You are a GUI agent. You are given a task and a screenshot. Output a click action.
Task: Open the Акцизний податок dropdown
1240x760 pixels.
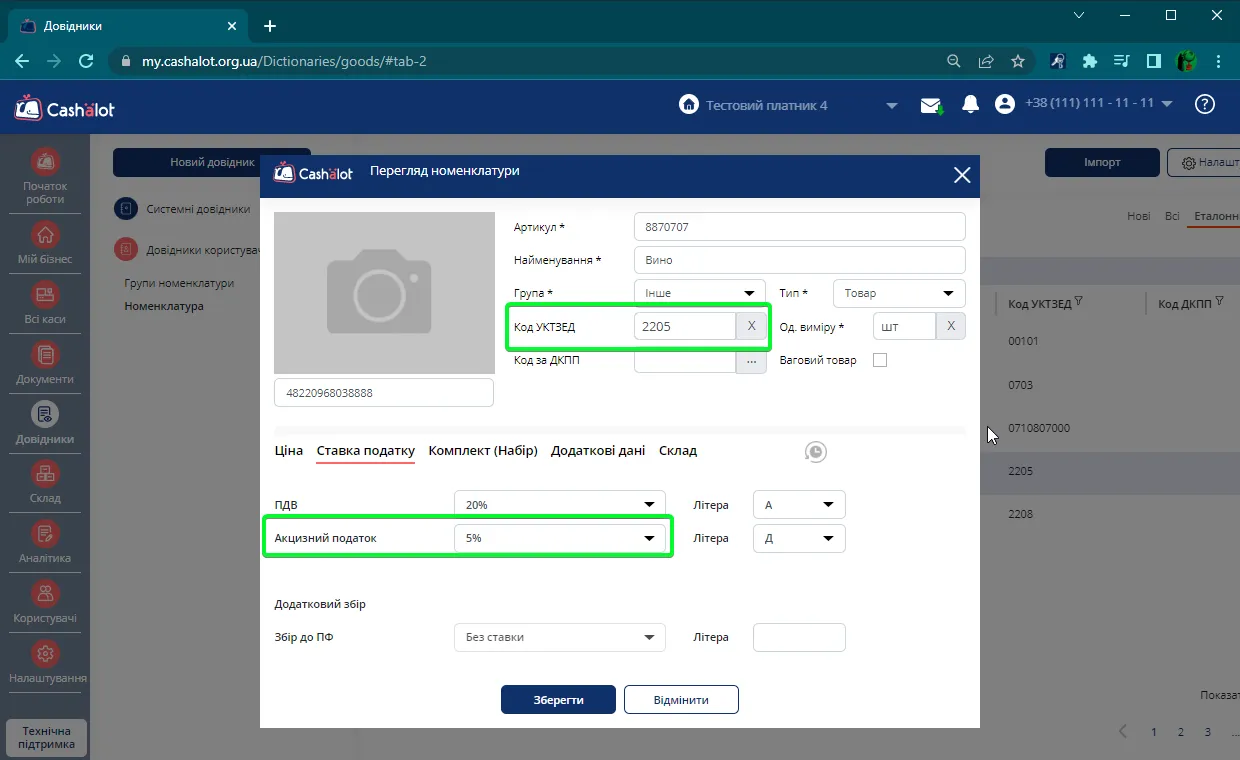pyautogui.click(x=560, y=538)
